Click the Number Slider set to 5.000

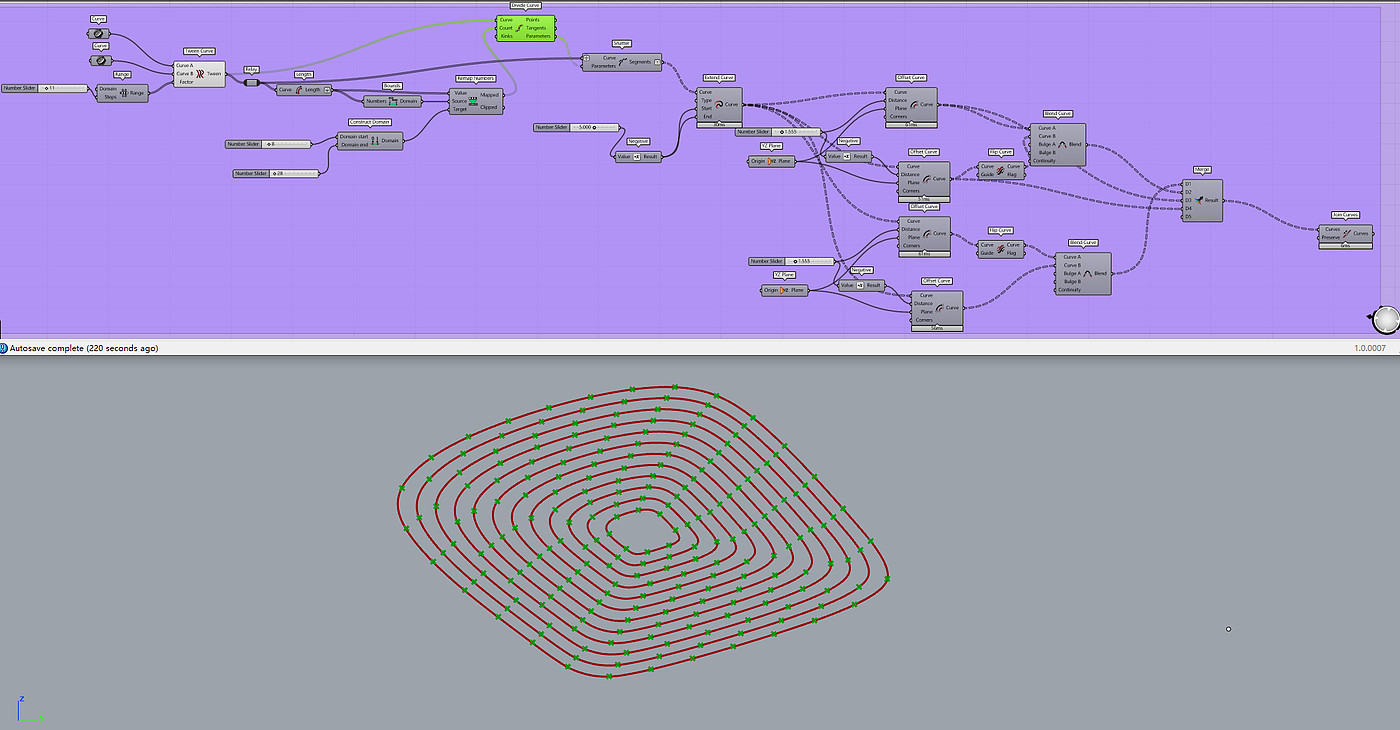(578, 127)
